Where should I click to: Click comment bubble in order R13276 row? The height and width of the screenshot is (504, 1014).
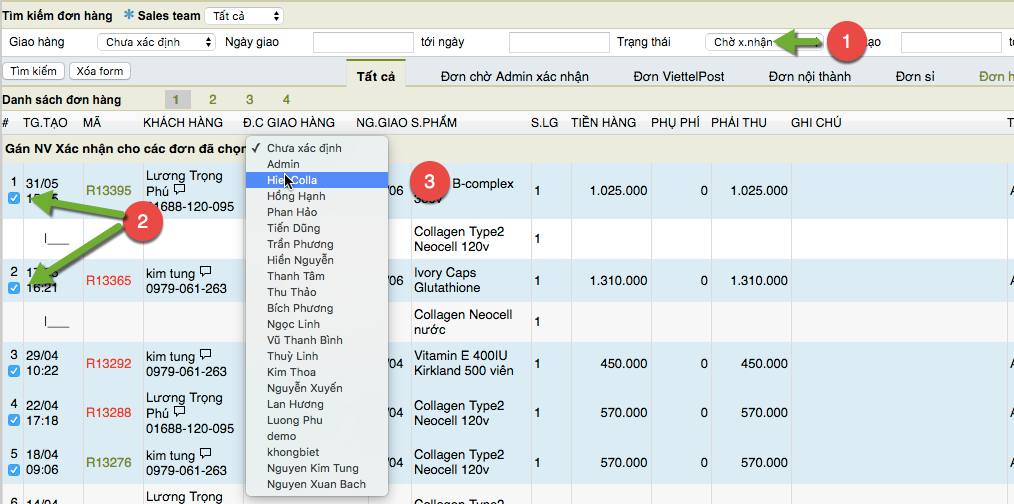[x=205, y=453]
